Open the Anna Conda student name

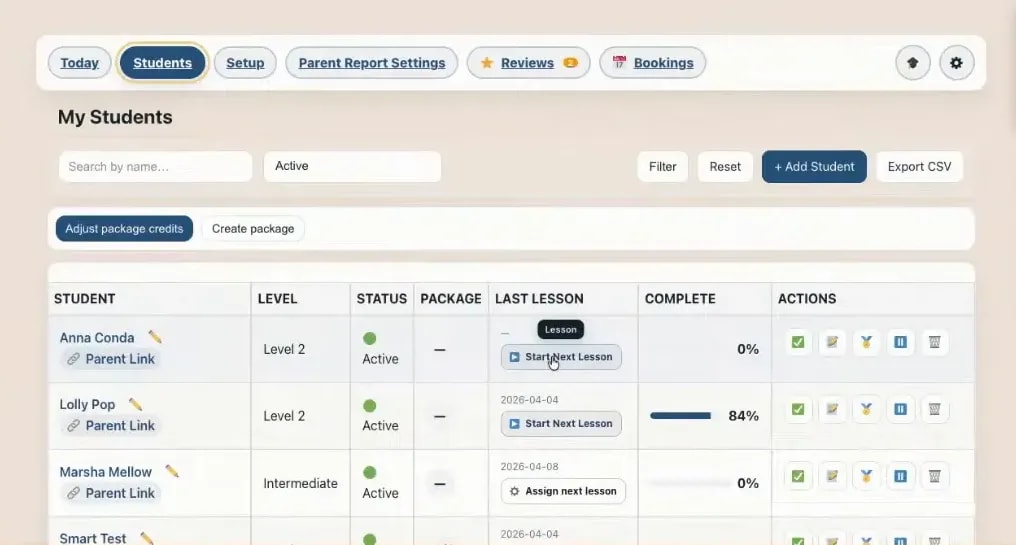(x=97, y=338)
